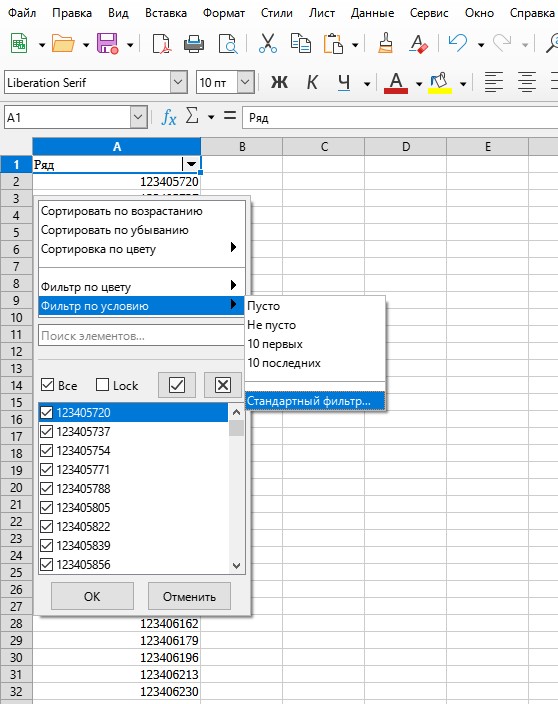
Task: Click the formula input line
Action: pyautogui.click(x=400, y=118)
